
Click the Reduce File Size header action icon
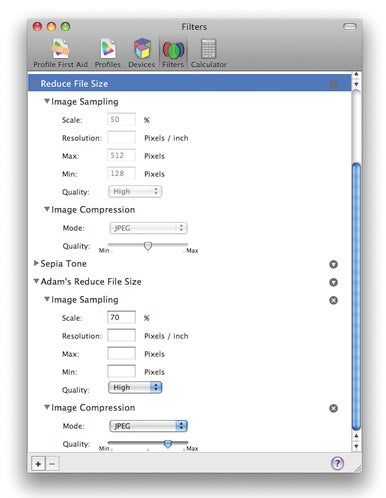click(333, 84)
